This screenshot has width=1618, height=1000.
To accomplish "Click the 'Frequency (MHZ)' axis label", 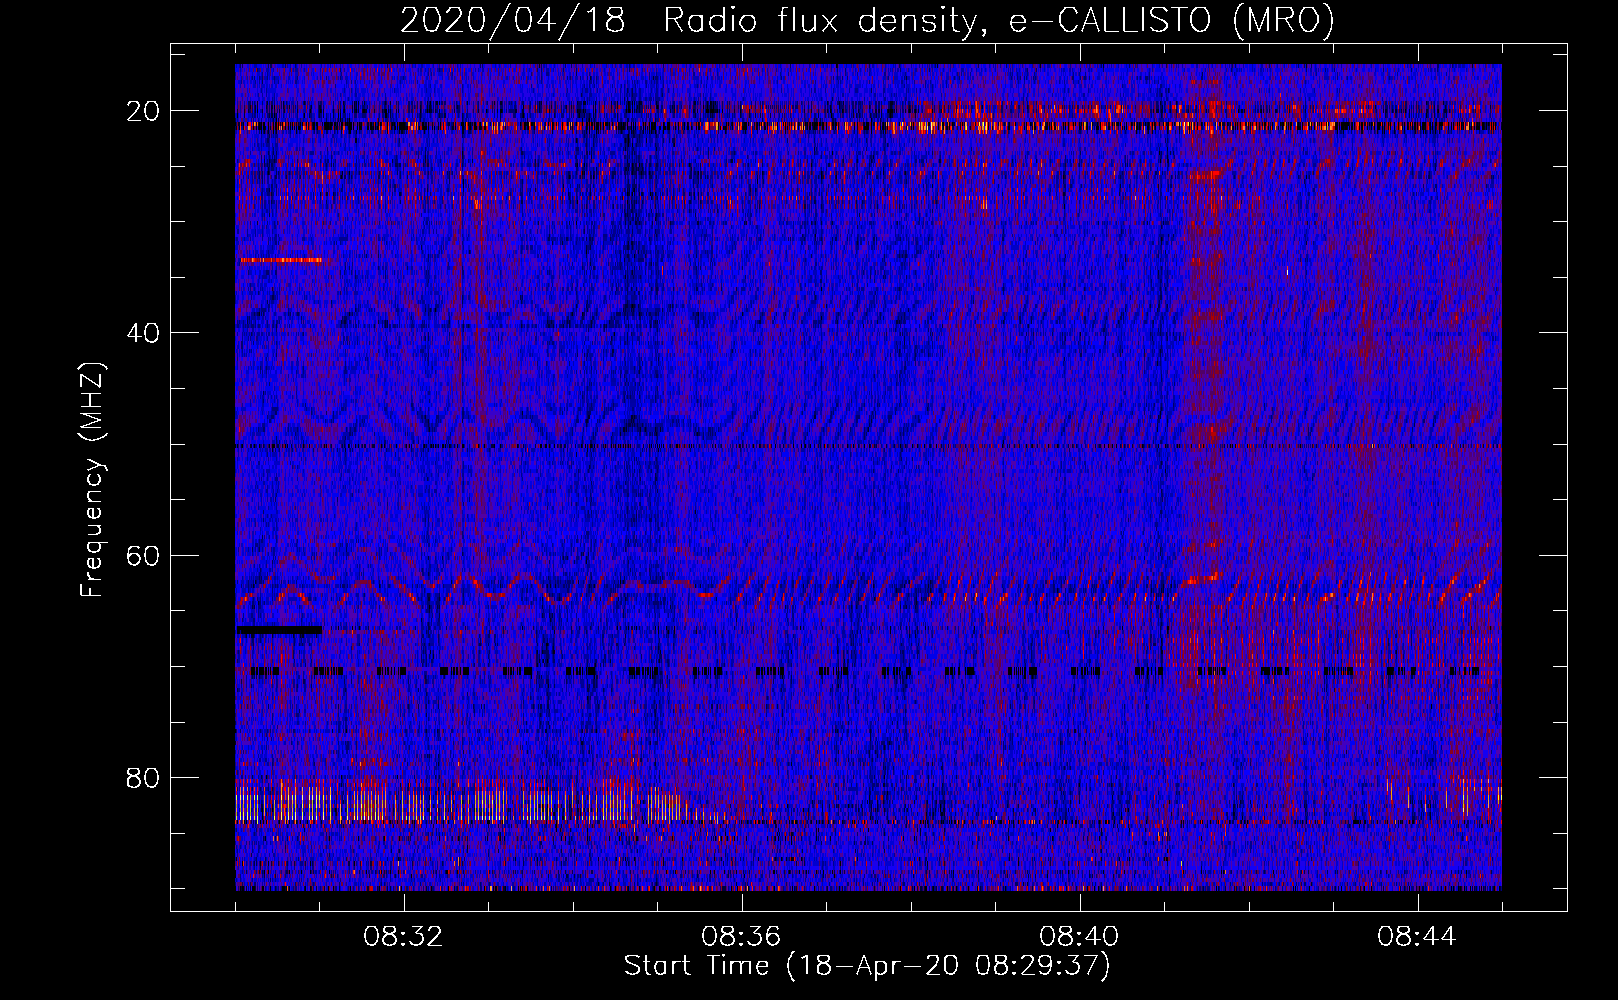I will [92, 480].
